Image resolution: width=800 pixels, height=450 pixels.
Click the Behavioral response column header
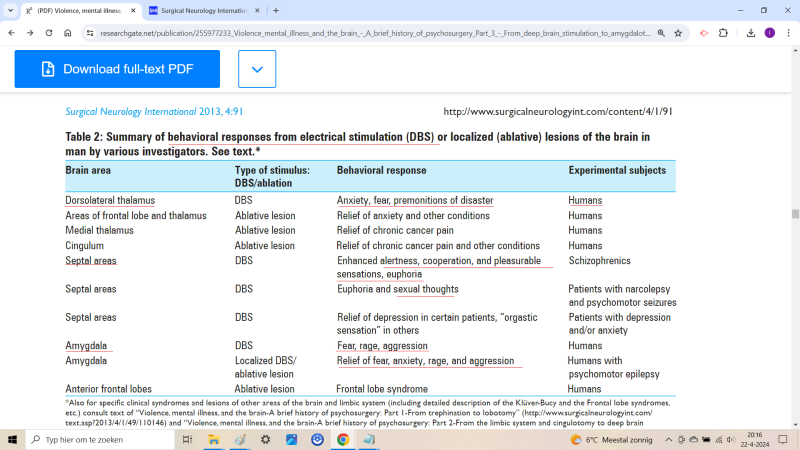381,170
